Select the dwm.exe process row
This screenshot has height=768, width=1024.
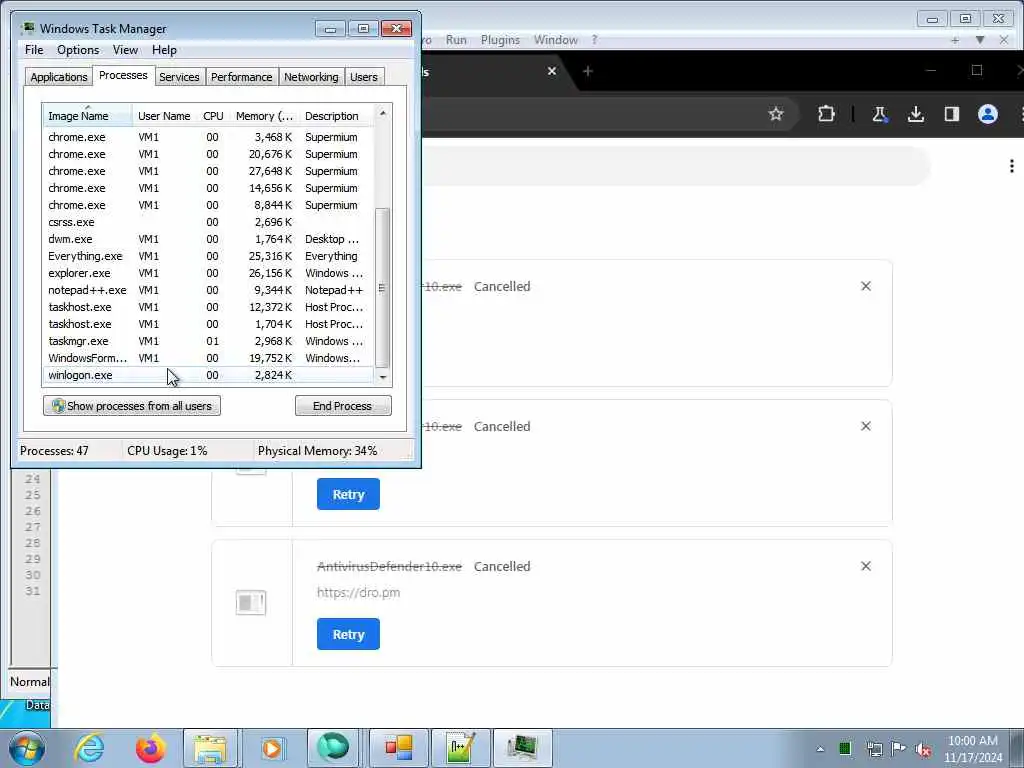(208, 239)
